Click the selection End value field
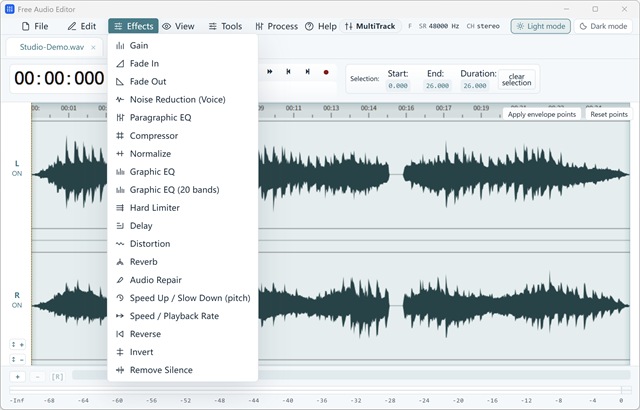This screenshot has width=640, height=410. 437,86
